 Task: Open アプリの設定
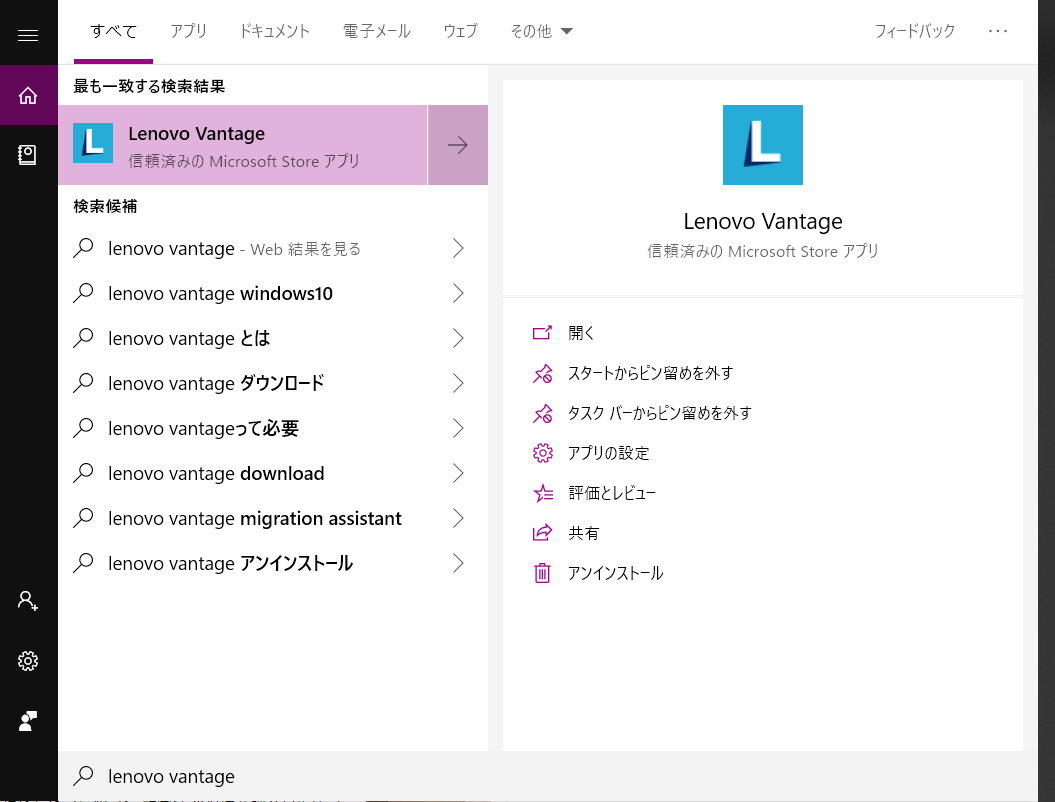[x=609, y=453]
